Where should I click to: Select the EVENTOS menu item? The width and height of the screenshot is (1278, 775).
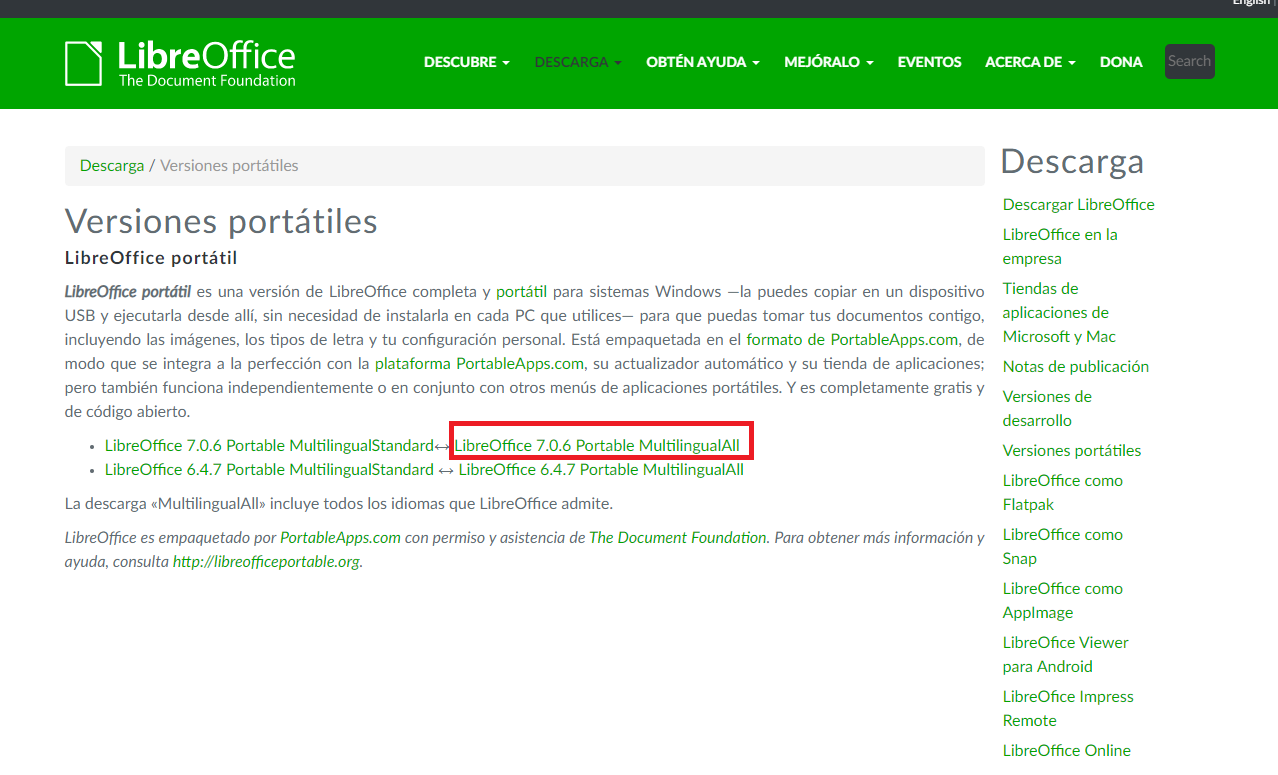[x=928, y=62]
